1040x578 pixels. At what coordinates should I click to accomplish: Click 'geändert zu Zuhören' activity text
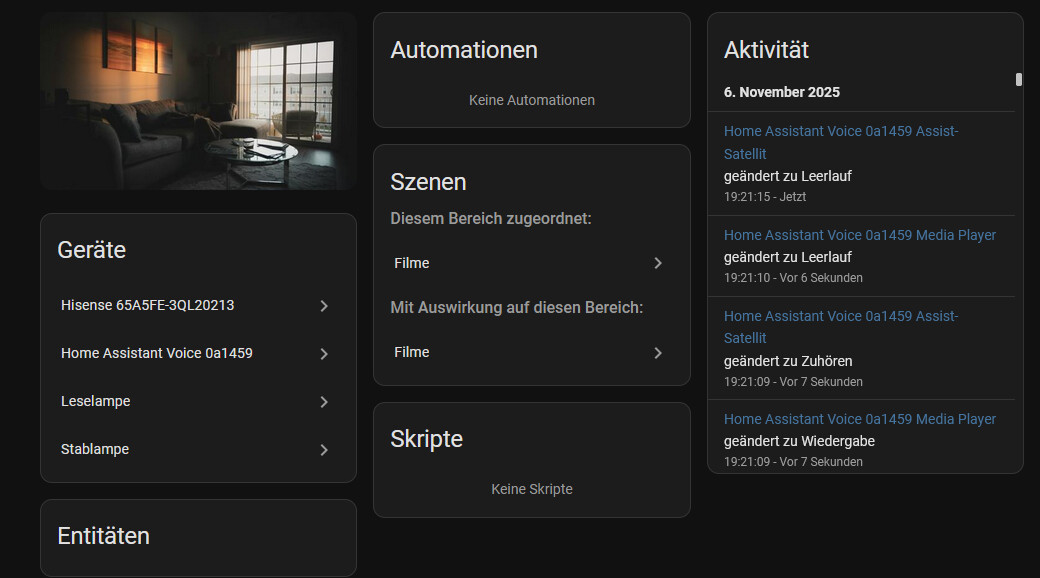coord(787,361)
